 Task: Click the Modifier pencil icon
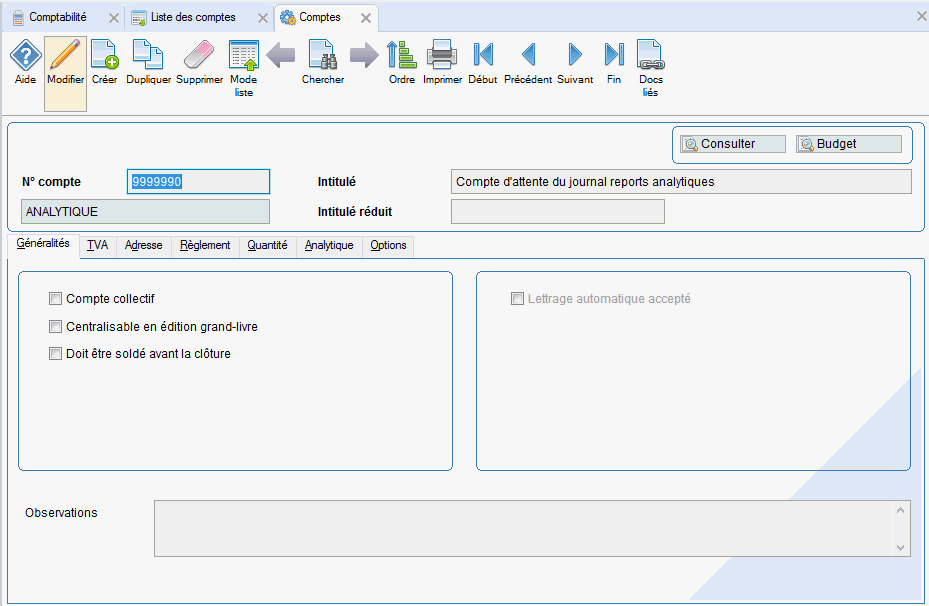click(65, 57)
